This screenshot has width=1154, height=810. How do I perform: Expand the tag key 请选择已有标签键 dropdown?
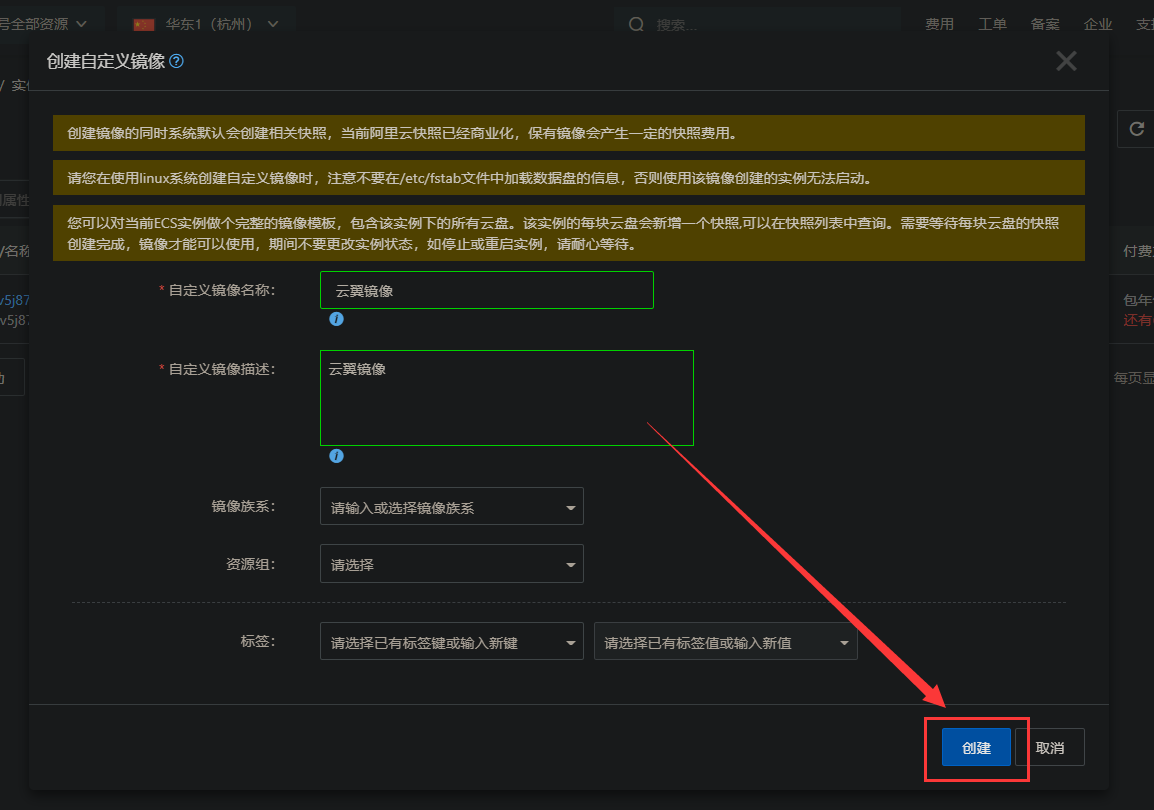451,642
